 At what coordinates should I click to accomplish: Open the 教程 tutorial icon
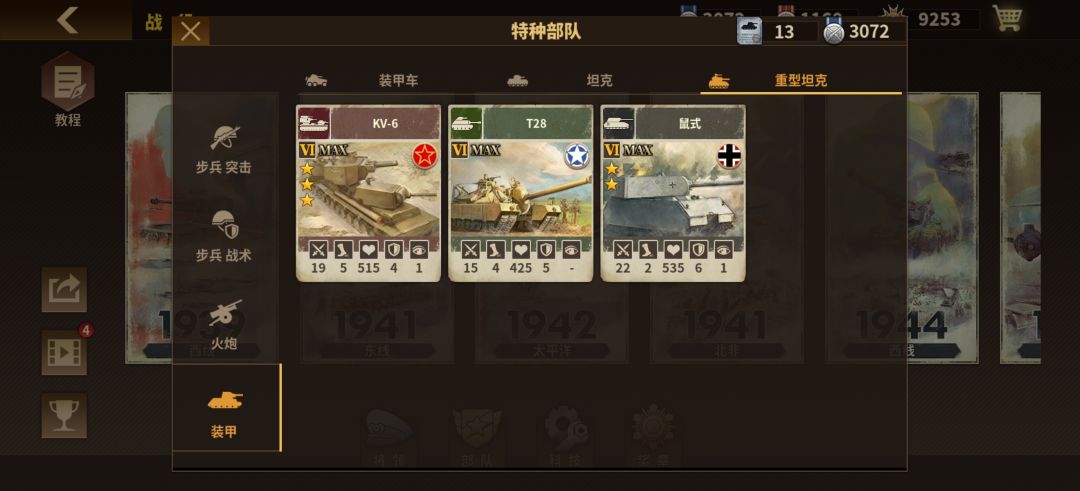[x=68, y=89]
